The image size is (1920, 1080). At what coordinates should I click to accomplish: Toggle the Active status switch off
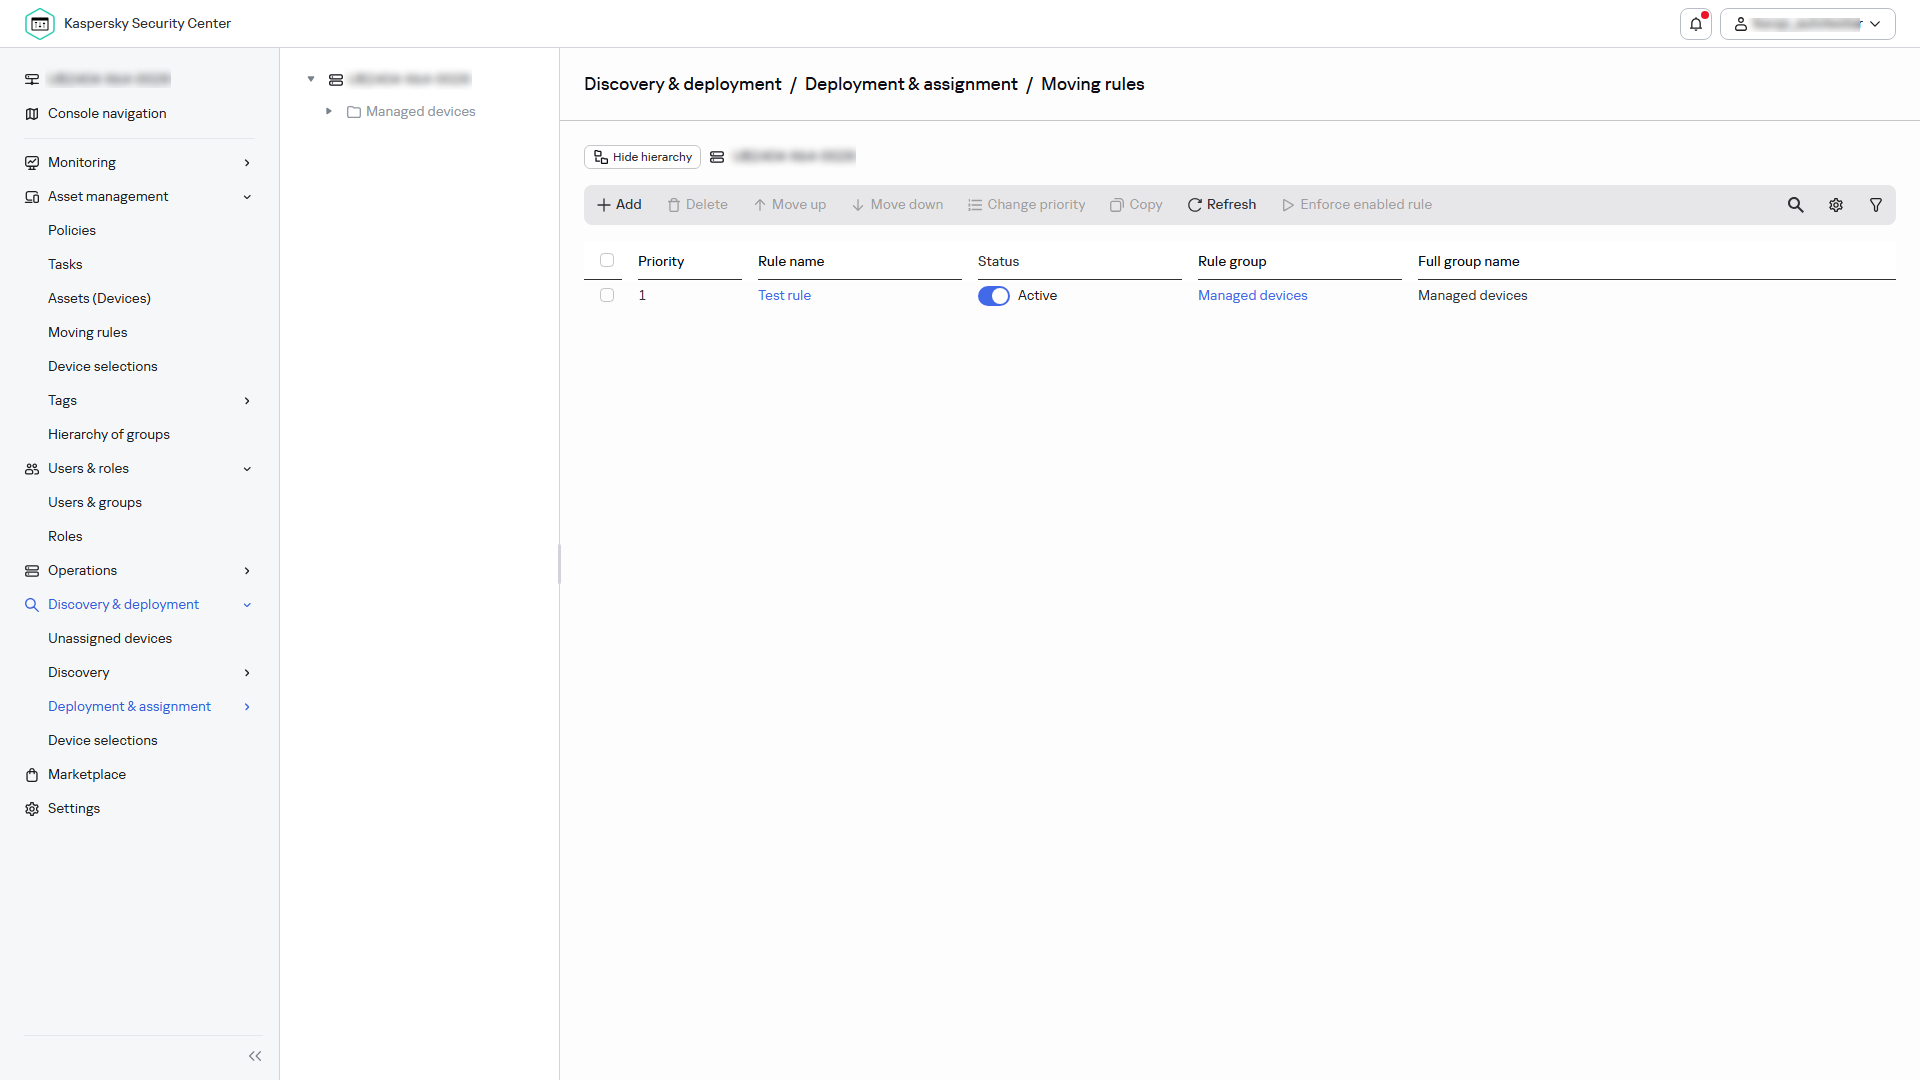[994, 296]
